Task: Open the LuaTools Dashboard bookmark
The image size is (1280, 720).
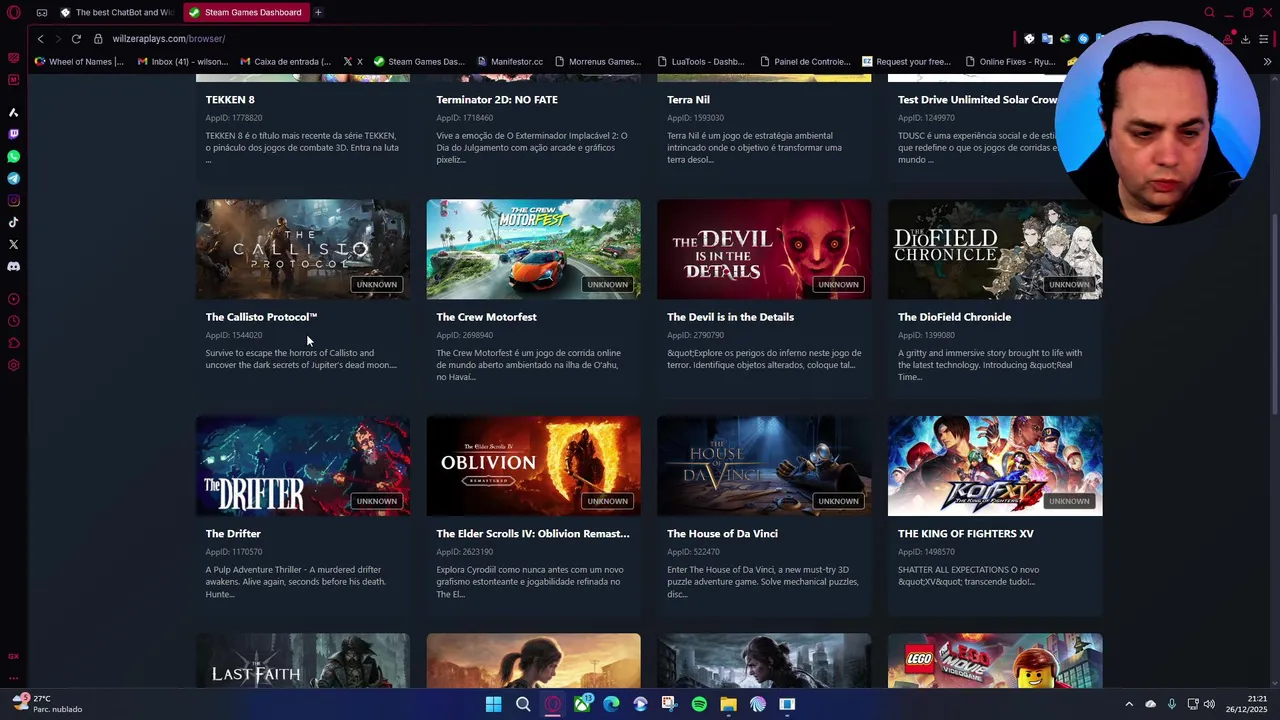Action: (700, 61)
